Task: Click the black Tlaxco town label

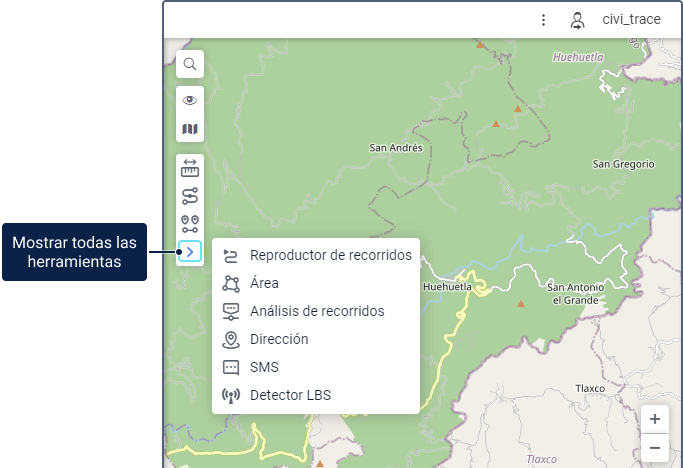Action: pyautogui.click(x=590, y=388)
